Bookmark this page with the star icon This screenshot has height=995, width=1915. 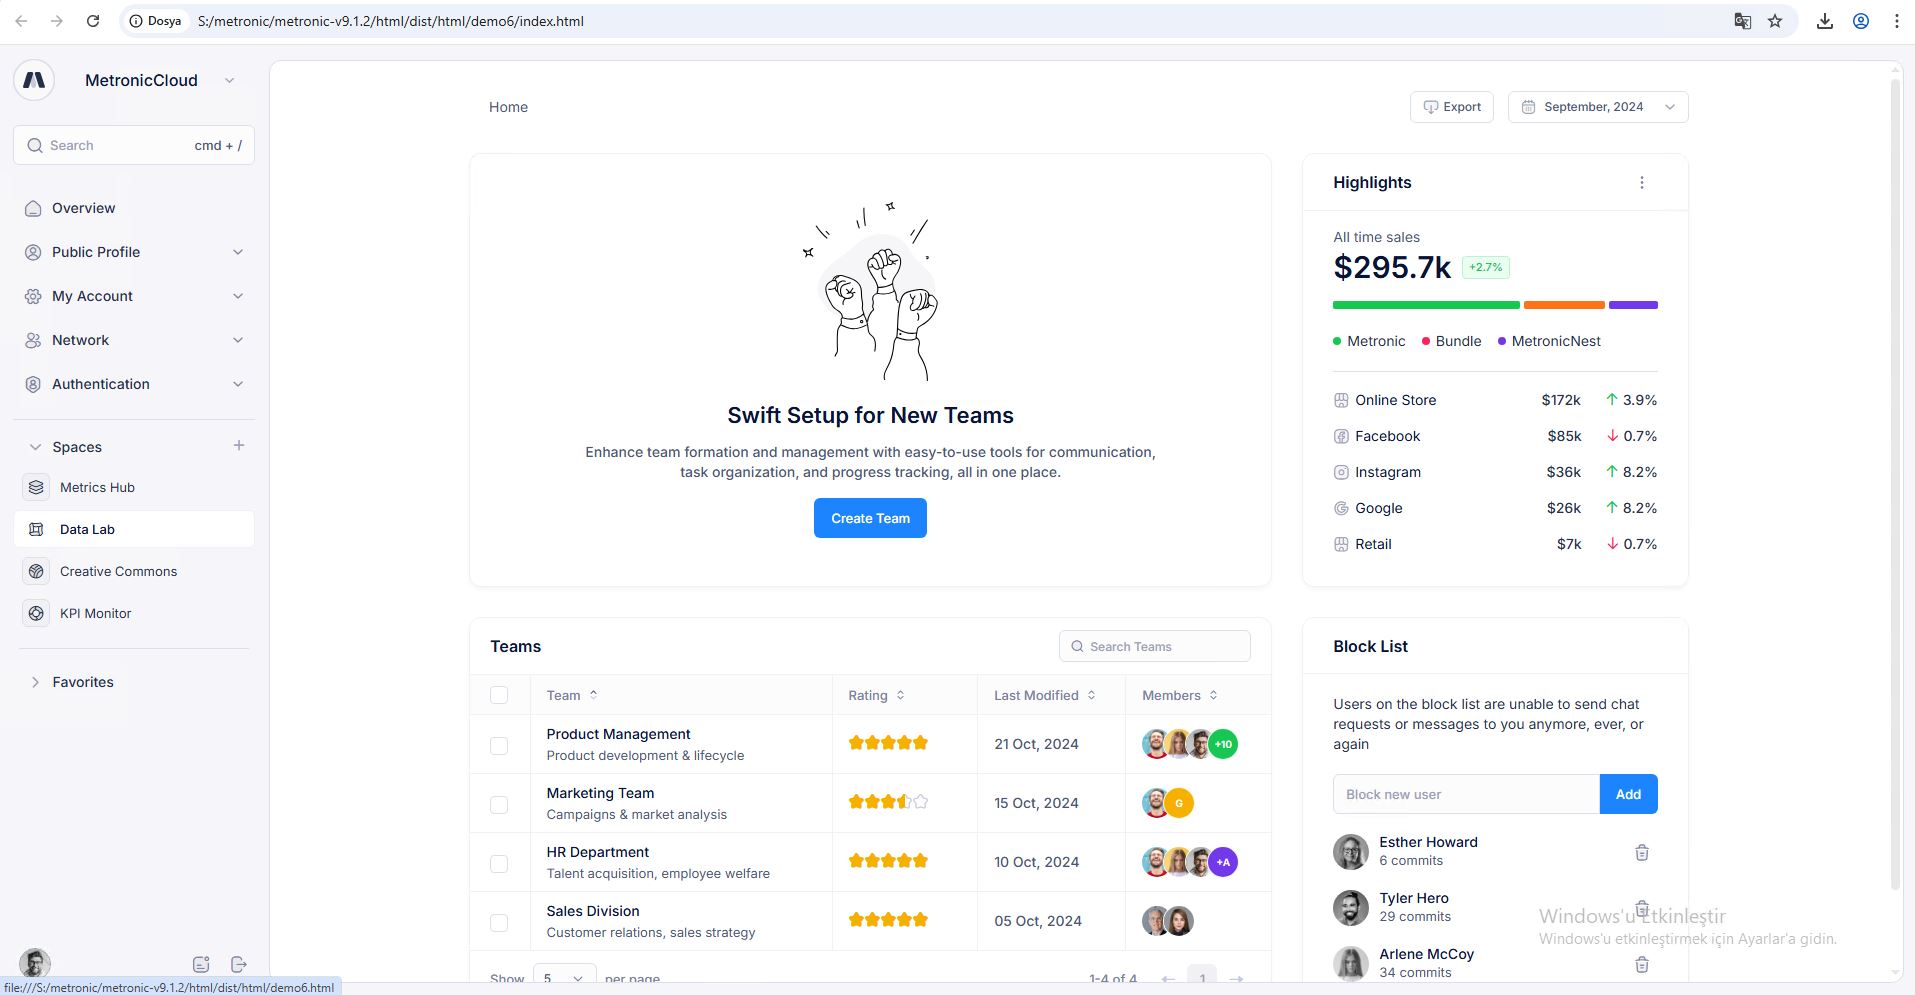click(x=1775, y=21)
